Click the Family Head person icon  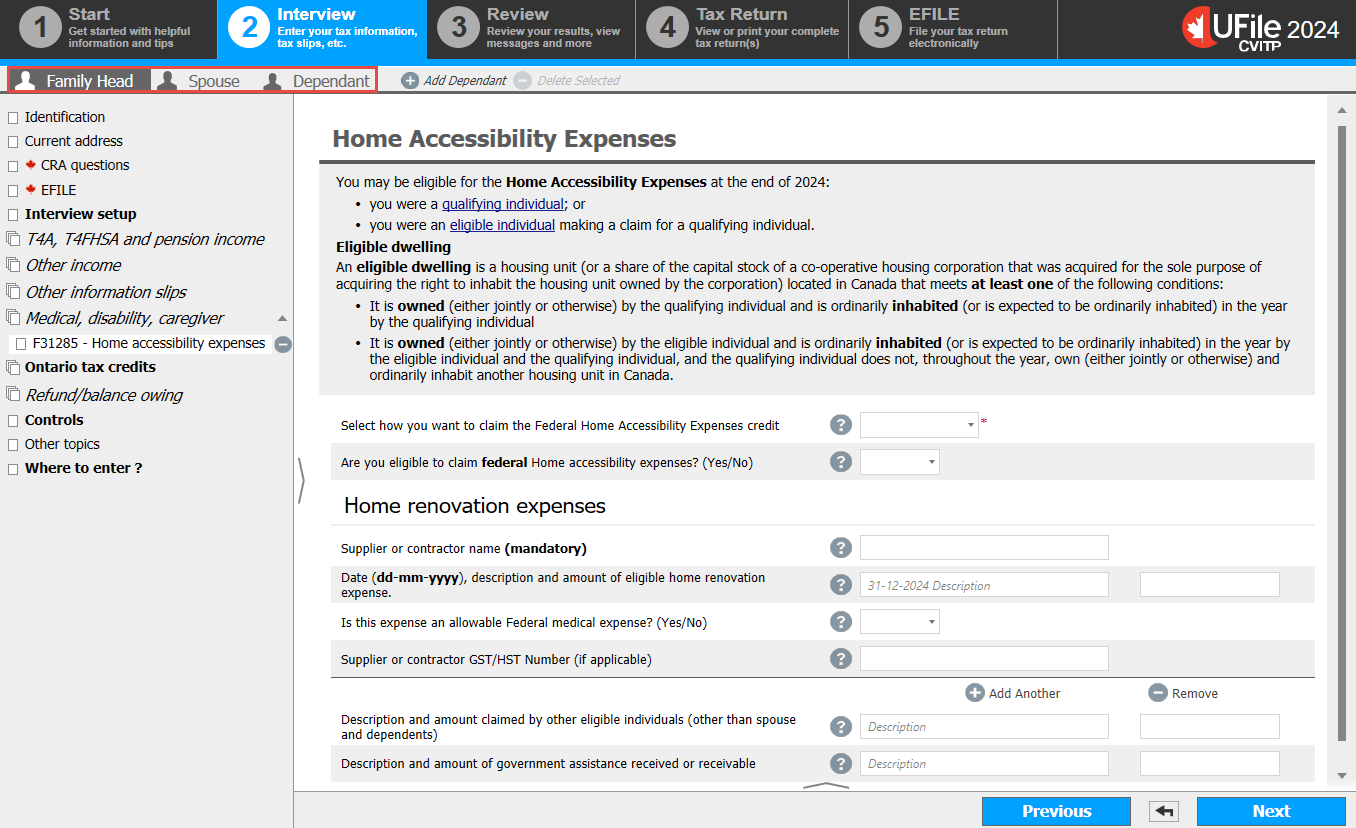(x=26, y=81)
